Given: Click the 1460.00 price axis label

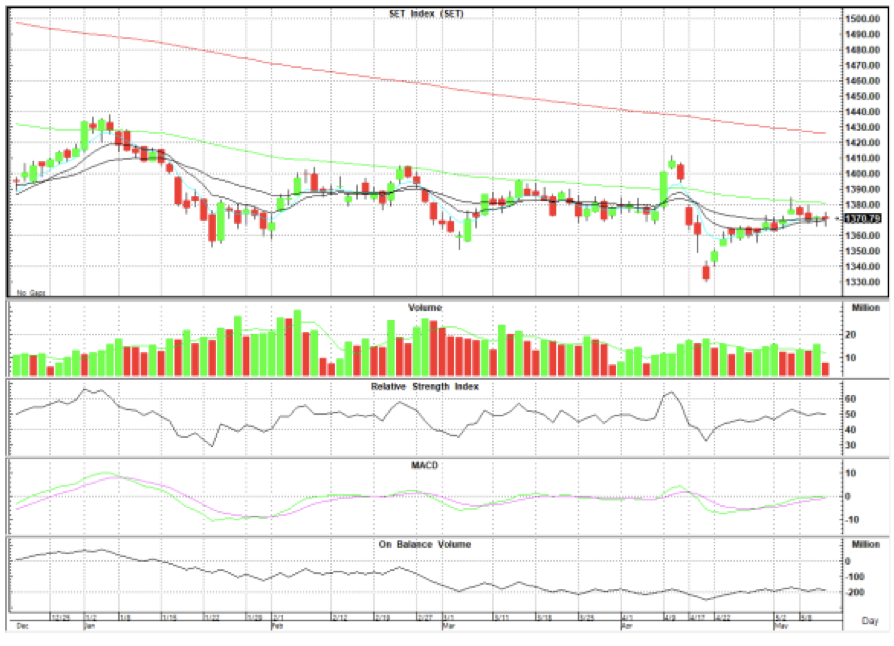Looking at the screenshot, I should click(863, 81).
